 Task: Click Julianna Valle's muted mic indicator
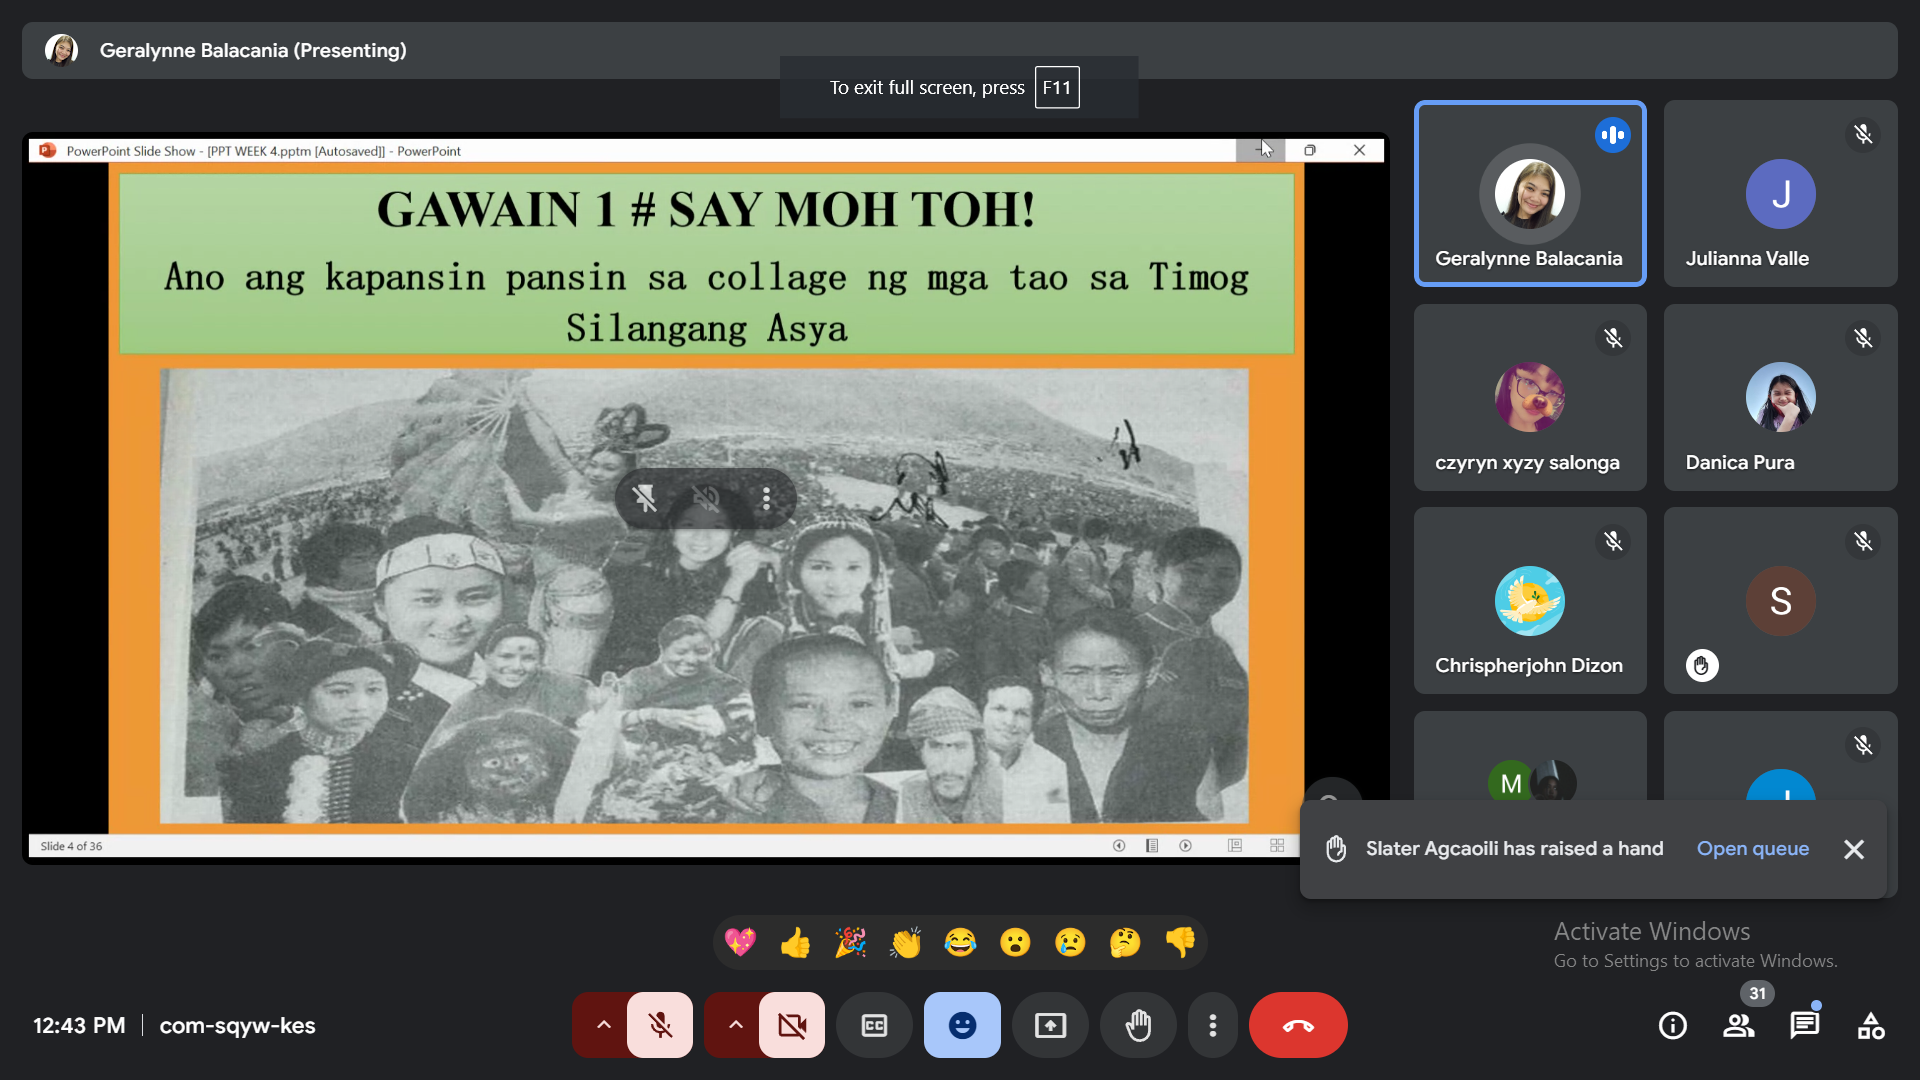pos(1863,134)
